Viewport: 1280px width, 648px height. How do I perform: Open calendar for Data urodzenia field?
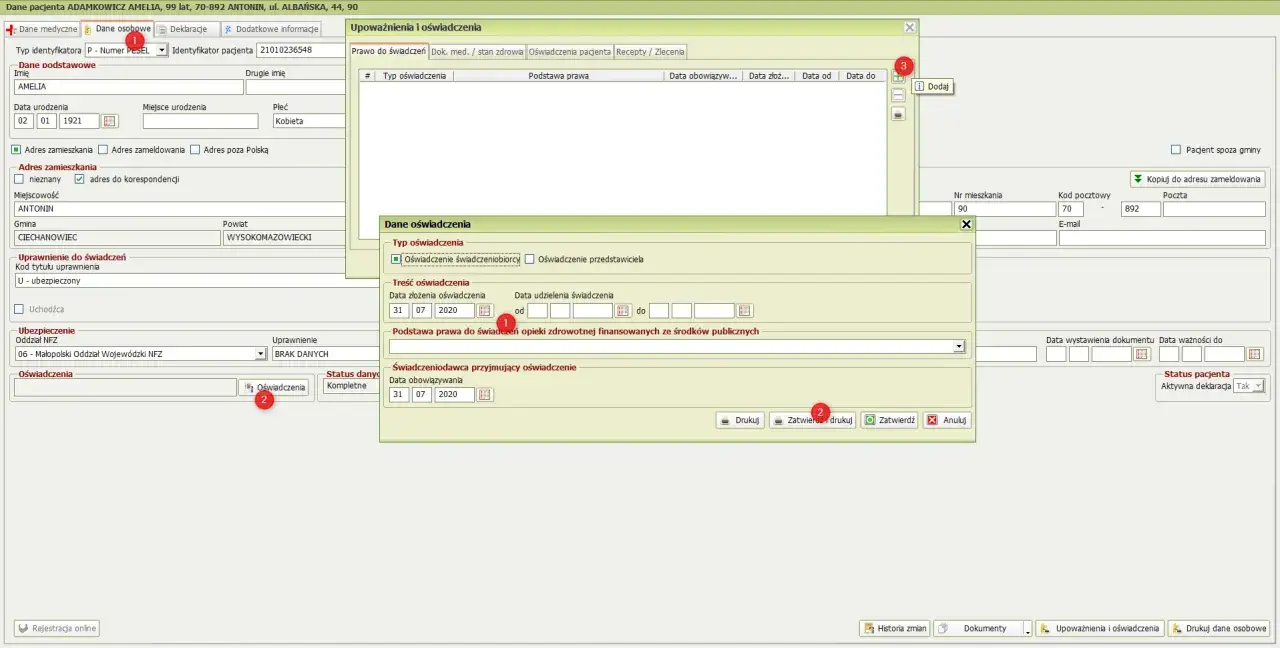(110, 121)
